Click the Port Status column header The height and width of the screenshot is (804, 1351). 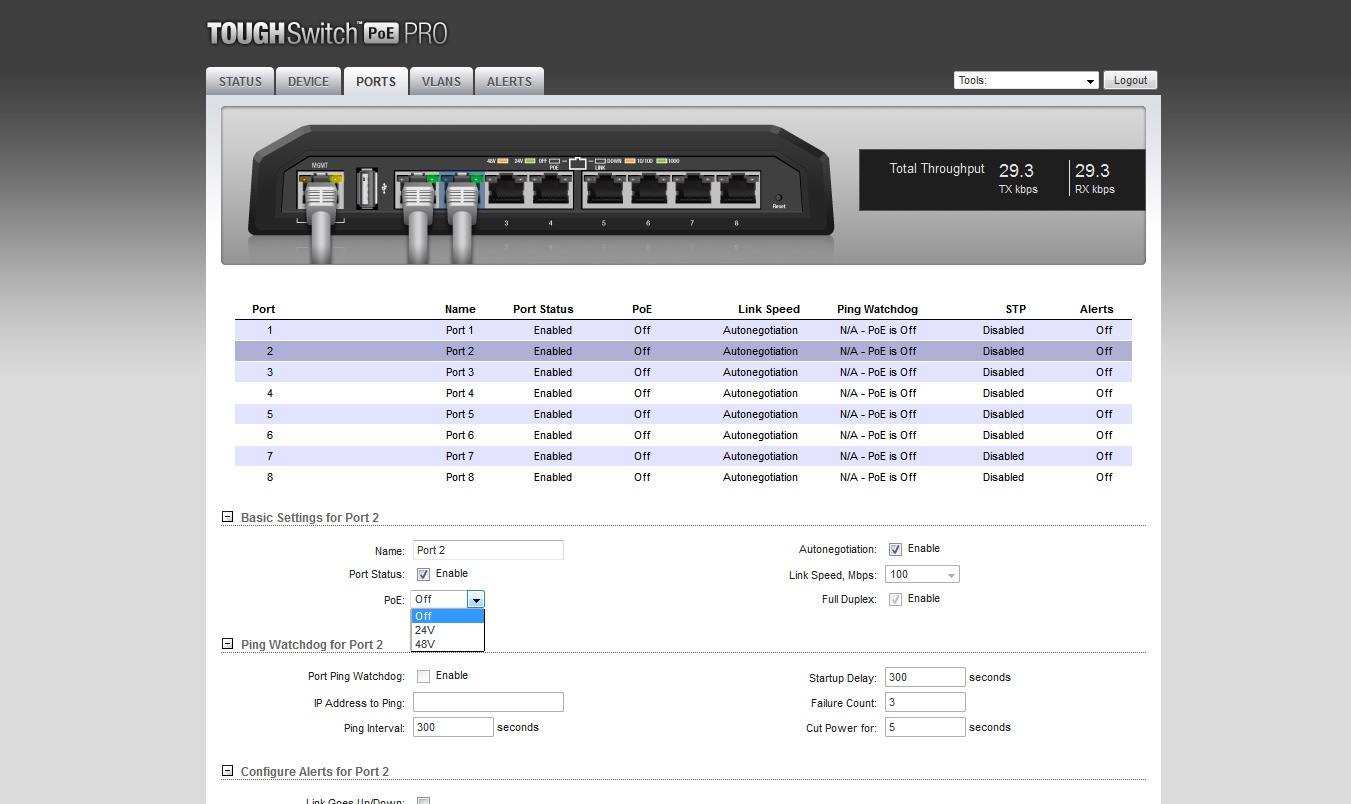543,309
